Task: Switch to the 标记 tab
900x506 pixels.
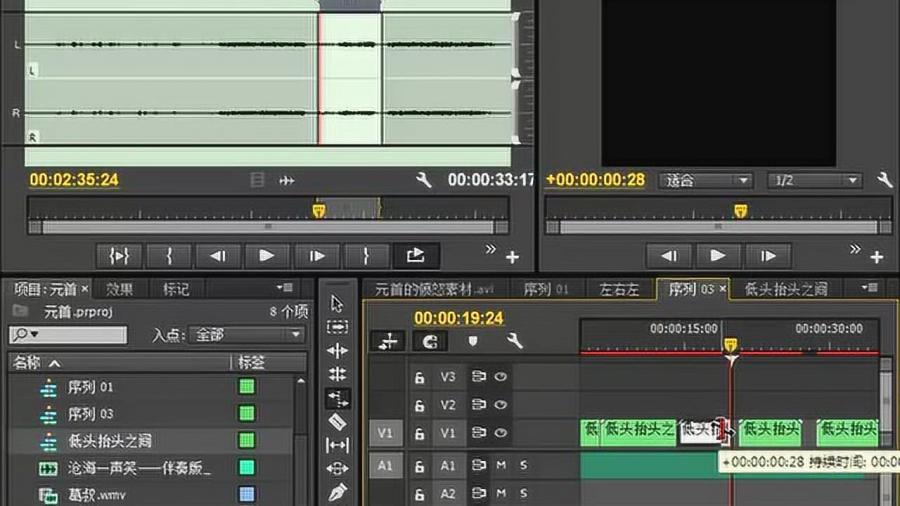Action: click(x=176, y=289)
